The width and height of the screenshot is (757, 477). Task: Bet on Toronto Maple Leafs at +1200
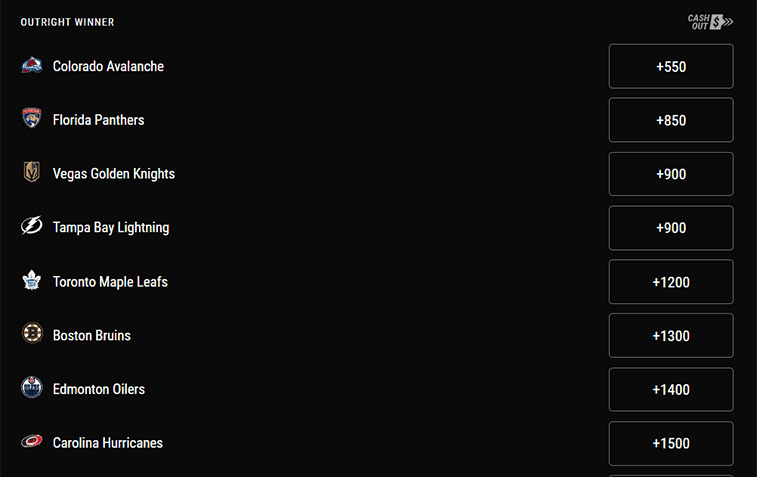pyautogui.click(x=671, y=282)
